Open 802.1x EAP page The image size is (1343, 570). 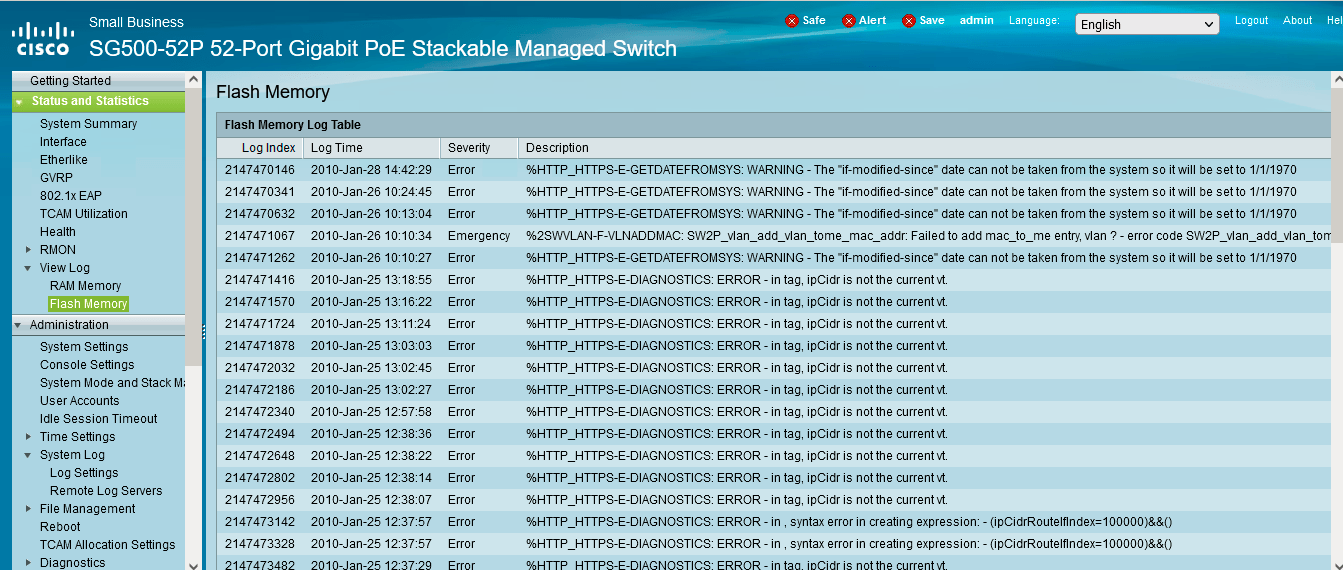pos(70,196)
